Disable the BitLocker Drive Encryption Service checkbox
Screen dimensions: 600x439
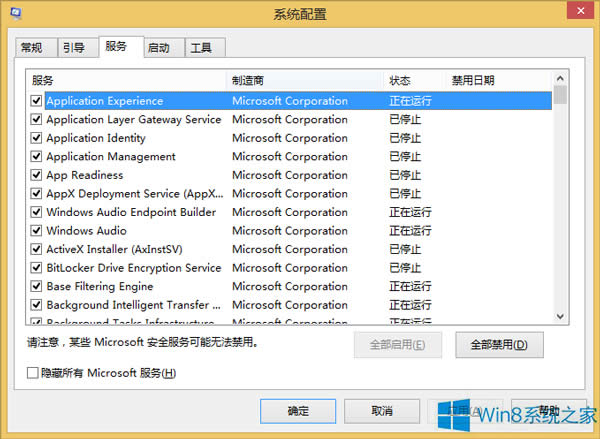point(37,268)
